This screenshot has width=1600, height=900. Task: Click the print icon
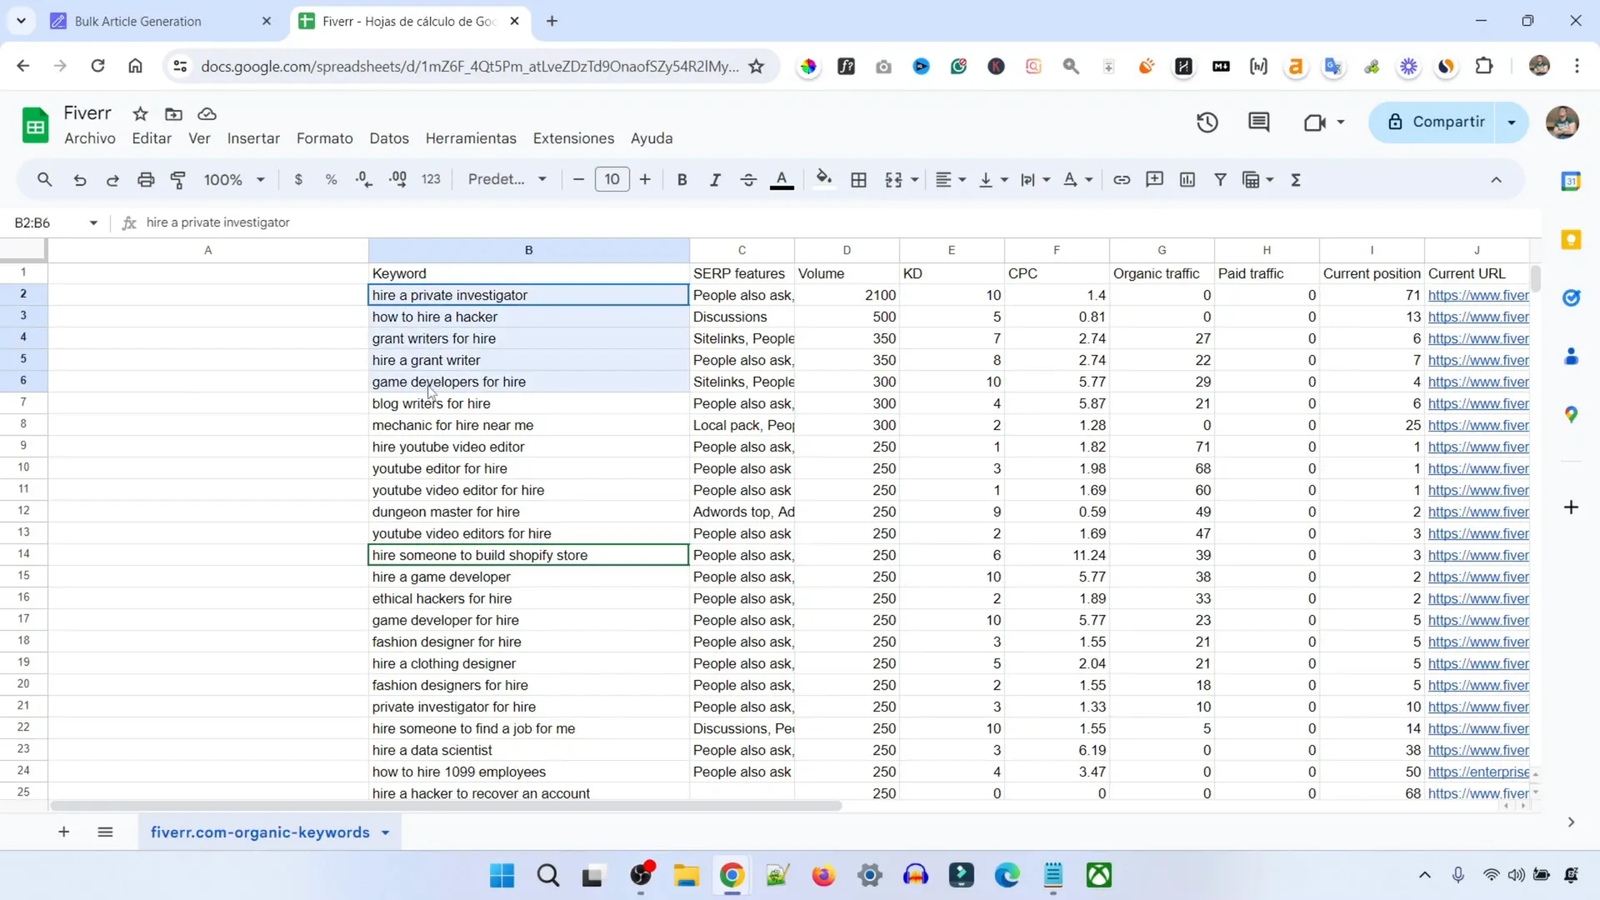pyautogui.click(x=146, y=180)
